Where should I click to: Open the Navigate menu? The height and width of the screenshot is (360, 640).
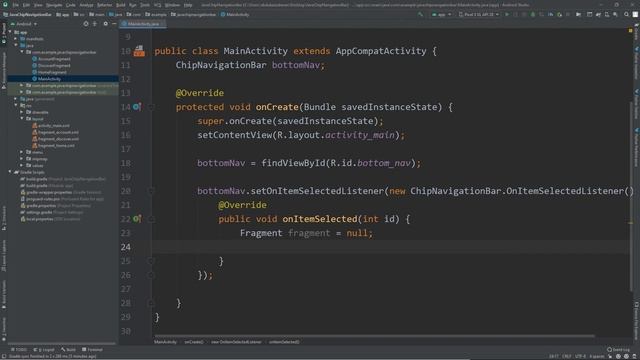click(54, 5)
